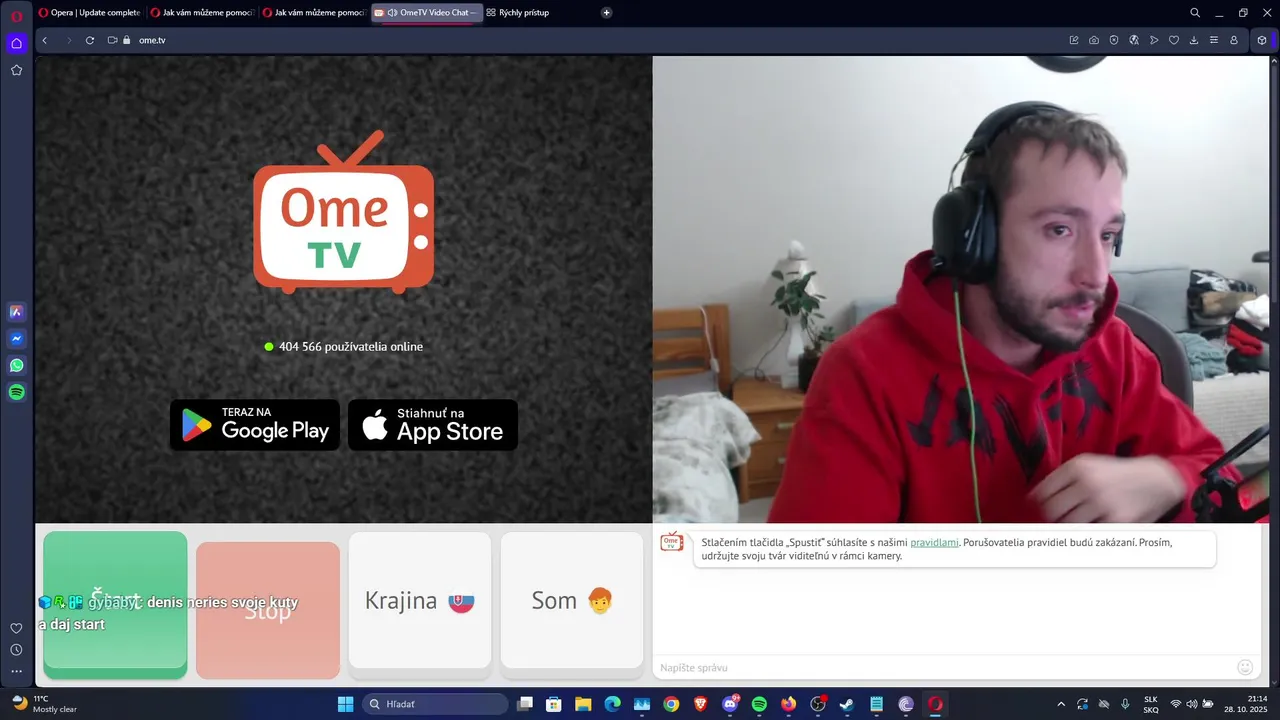Image resolution: width=1280 pixels, height=720 pixels.
Task: Expand the system tray hidden icons chevron
Action: point(1061,704)
